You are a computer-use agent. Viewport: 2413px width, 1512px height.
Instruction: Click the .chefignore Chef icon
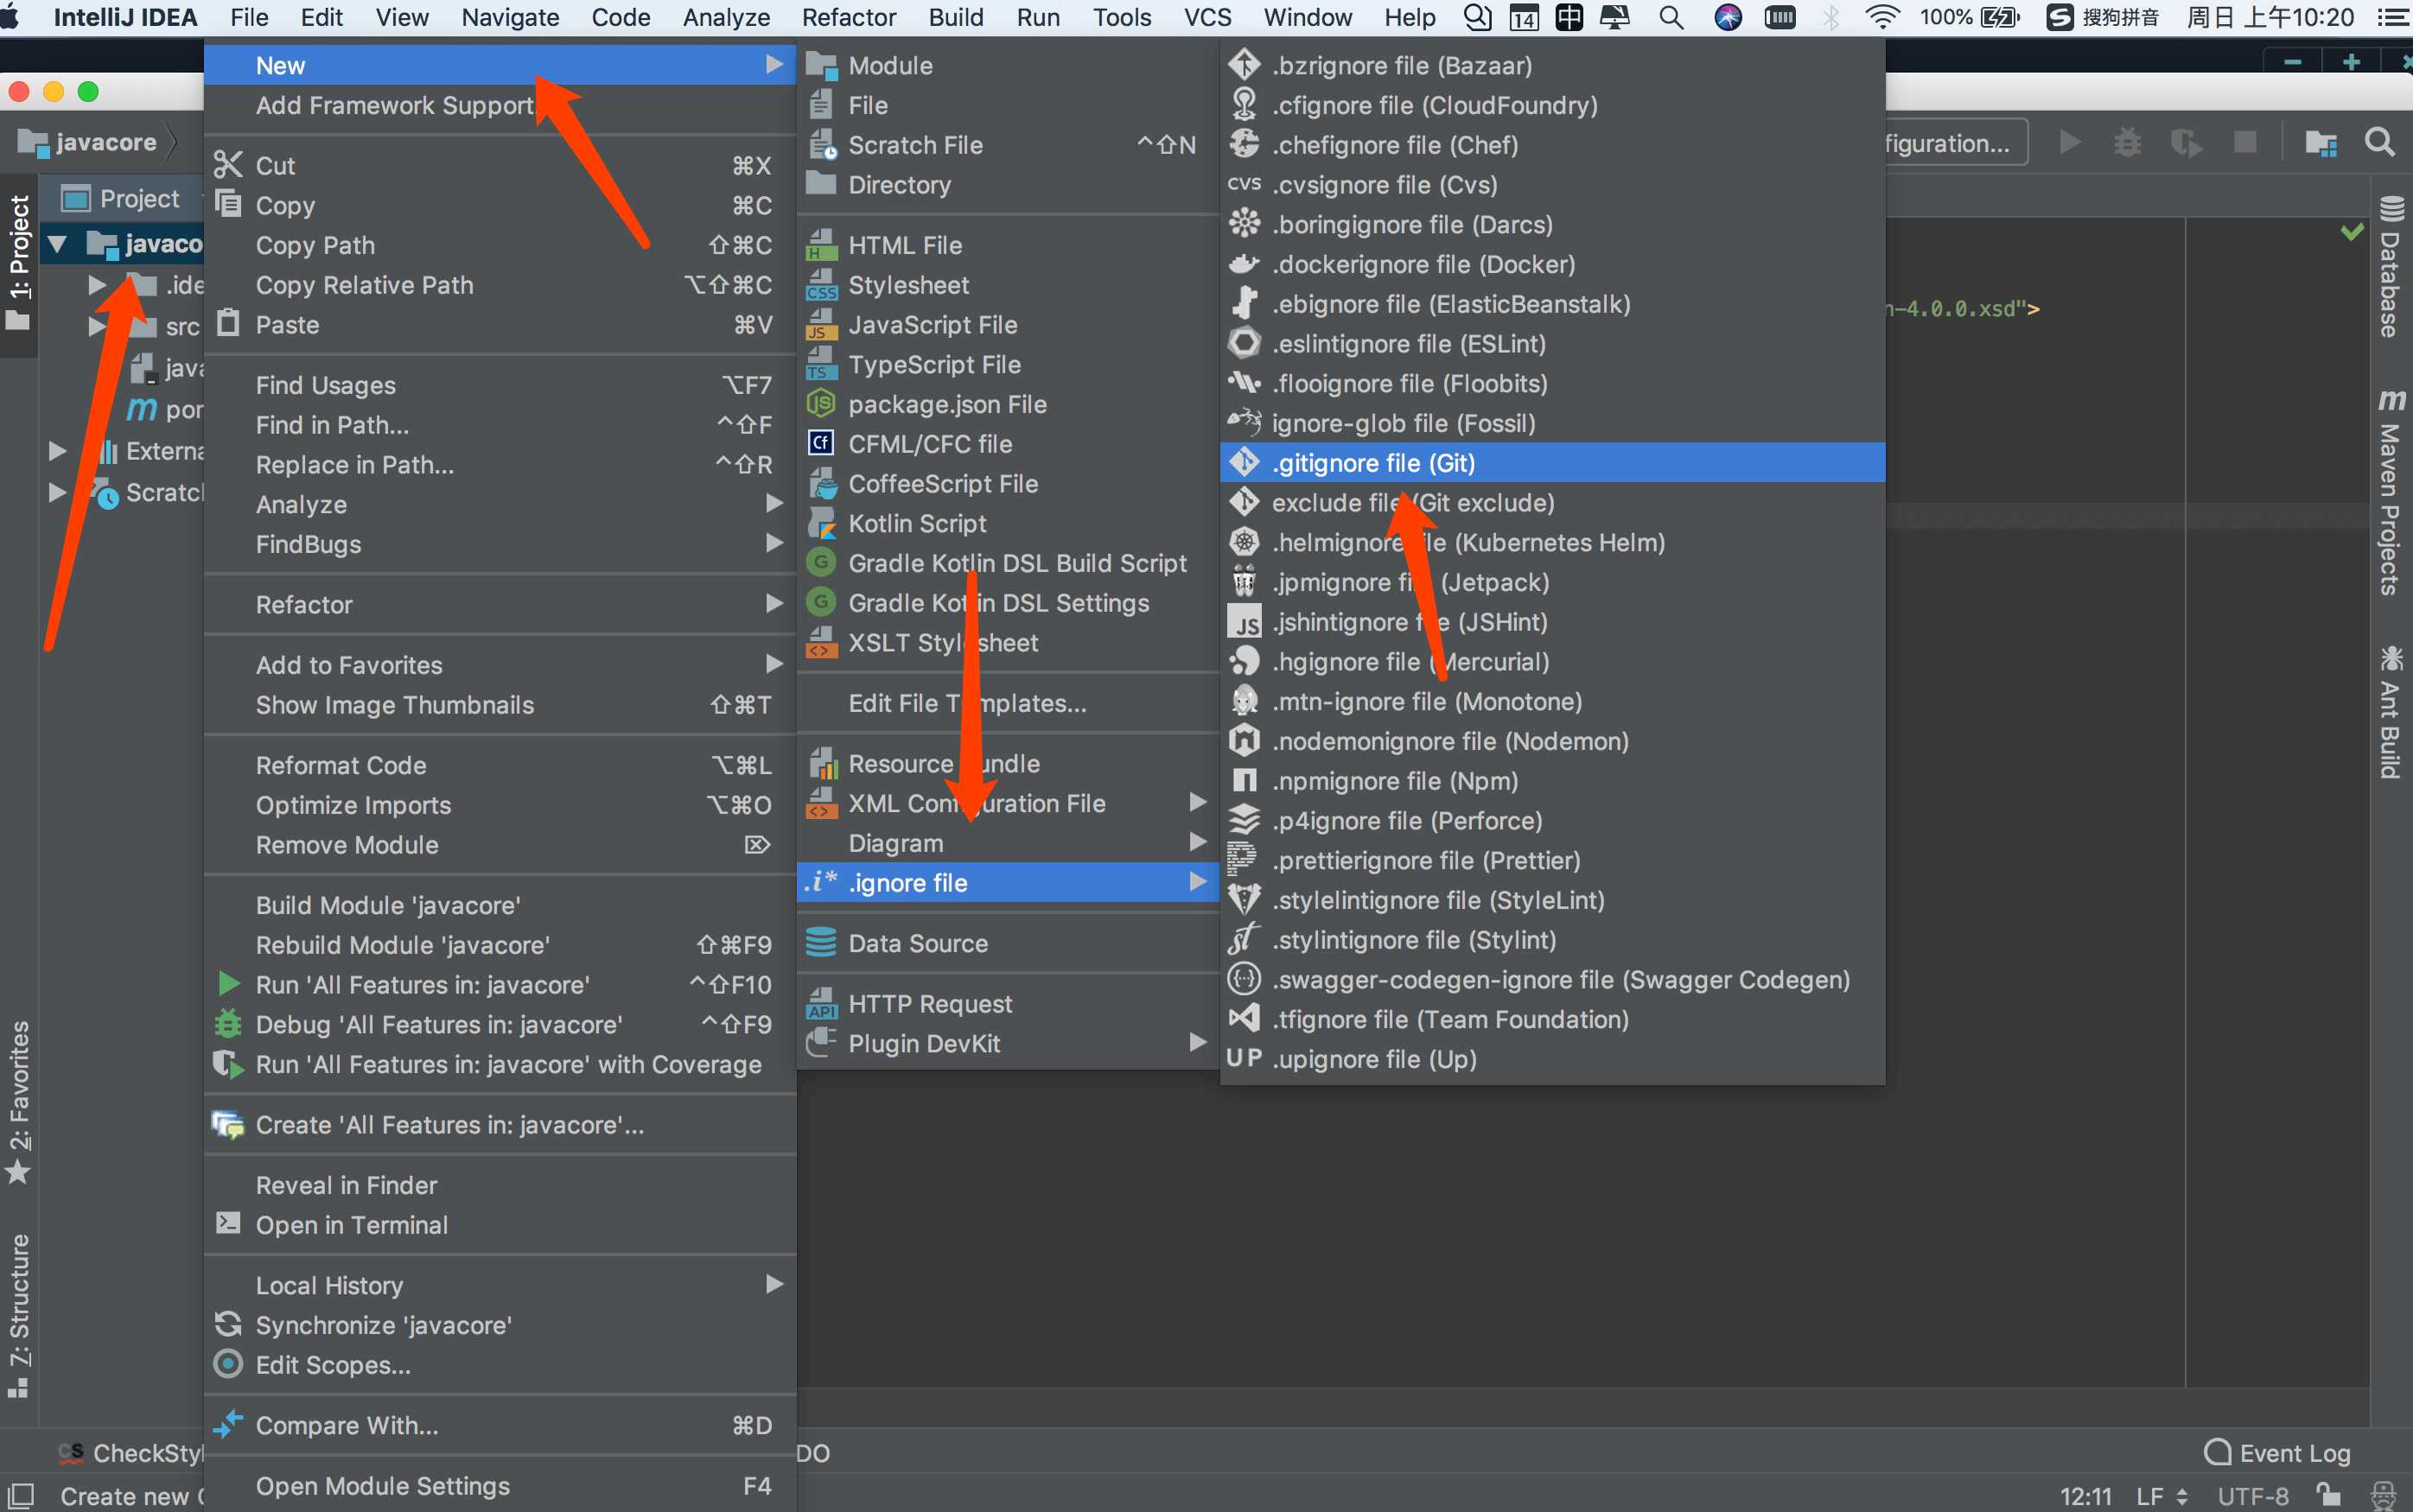pyautogui.click(x=1244, y=144)
